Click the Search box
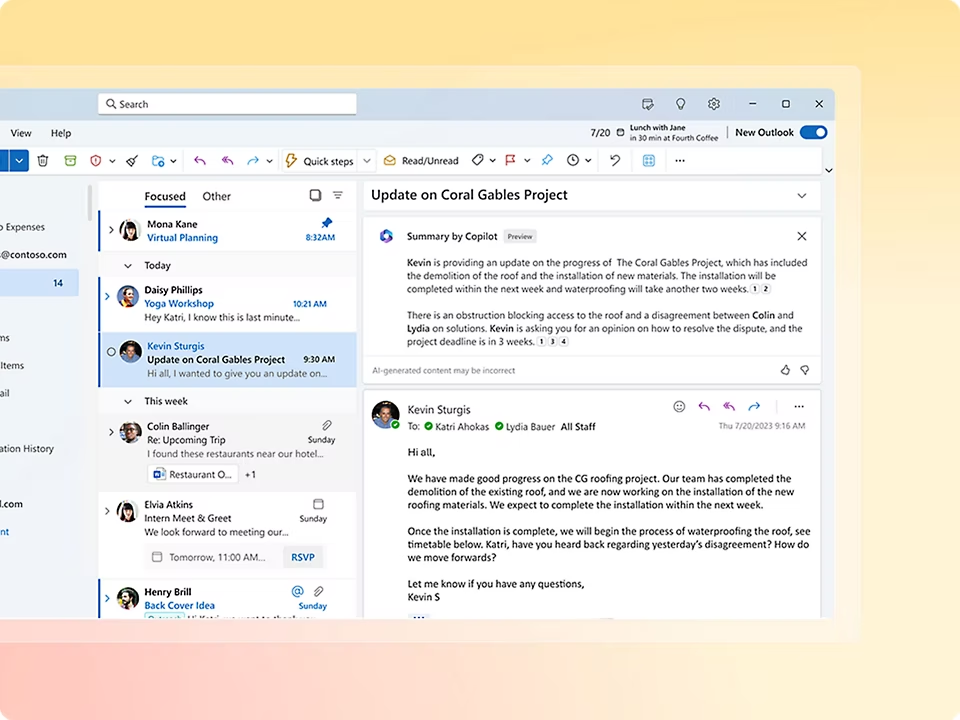The image size is (960, 720). (227, 104)
